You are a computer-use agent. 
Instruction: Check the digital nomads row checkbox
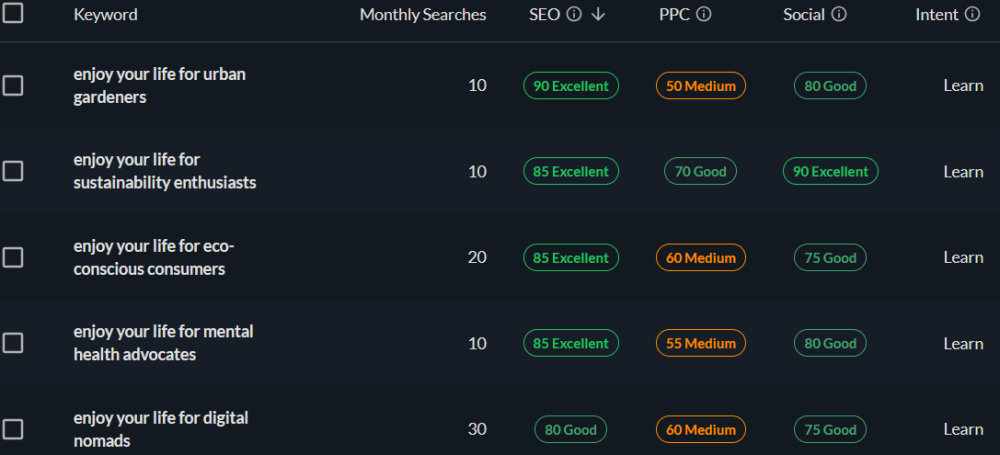pos(13,430)
